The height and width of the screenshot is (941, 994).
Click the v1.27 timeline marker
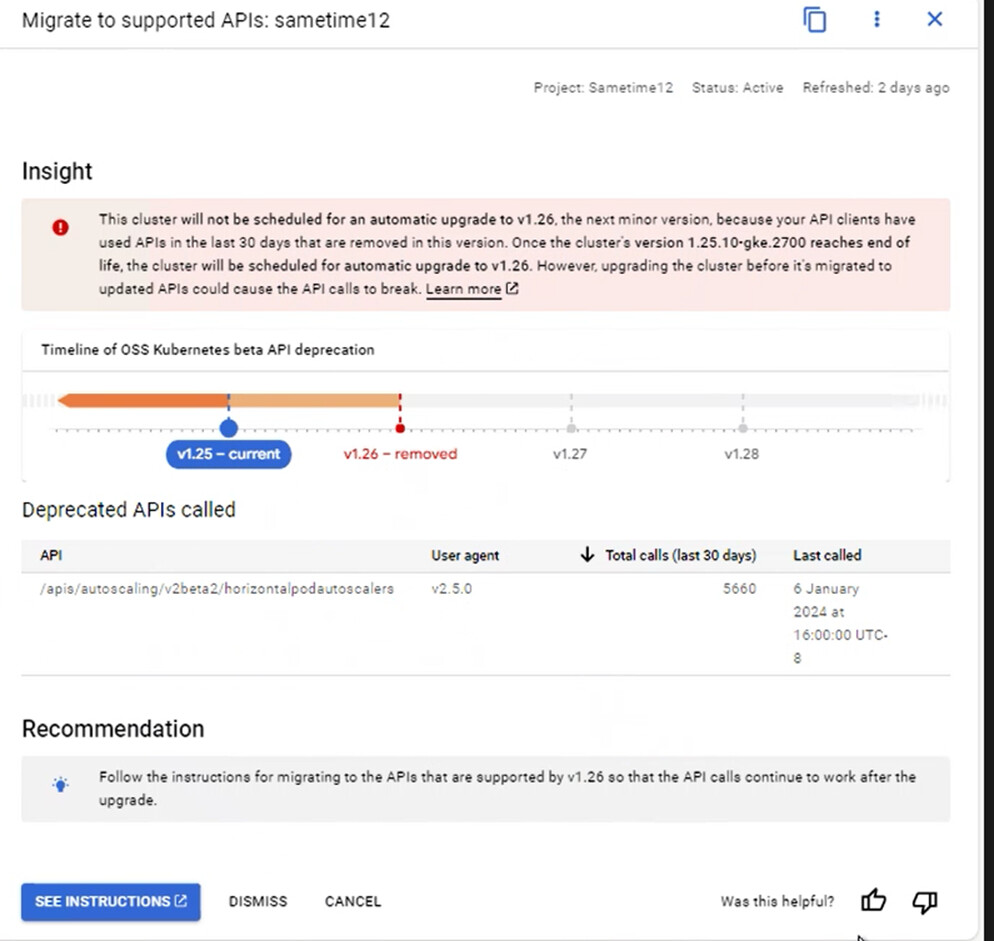point(570,454)
